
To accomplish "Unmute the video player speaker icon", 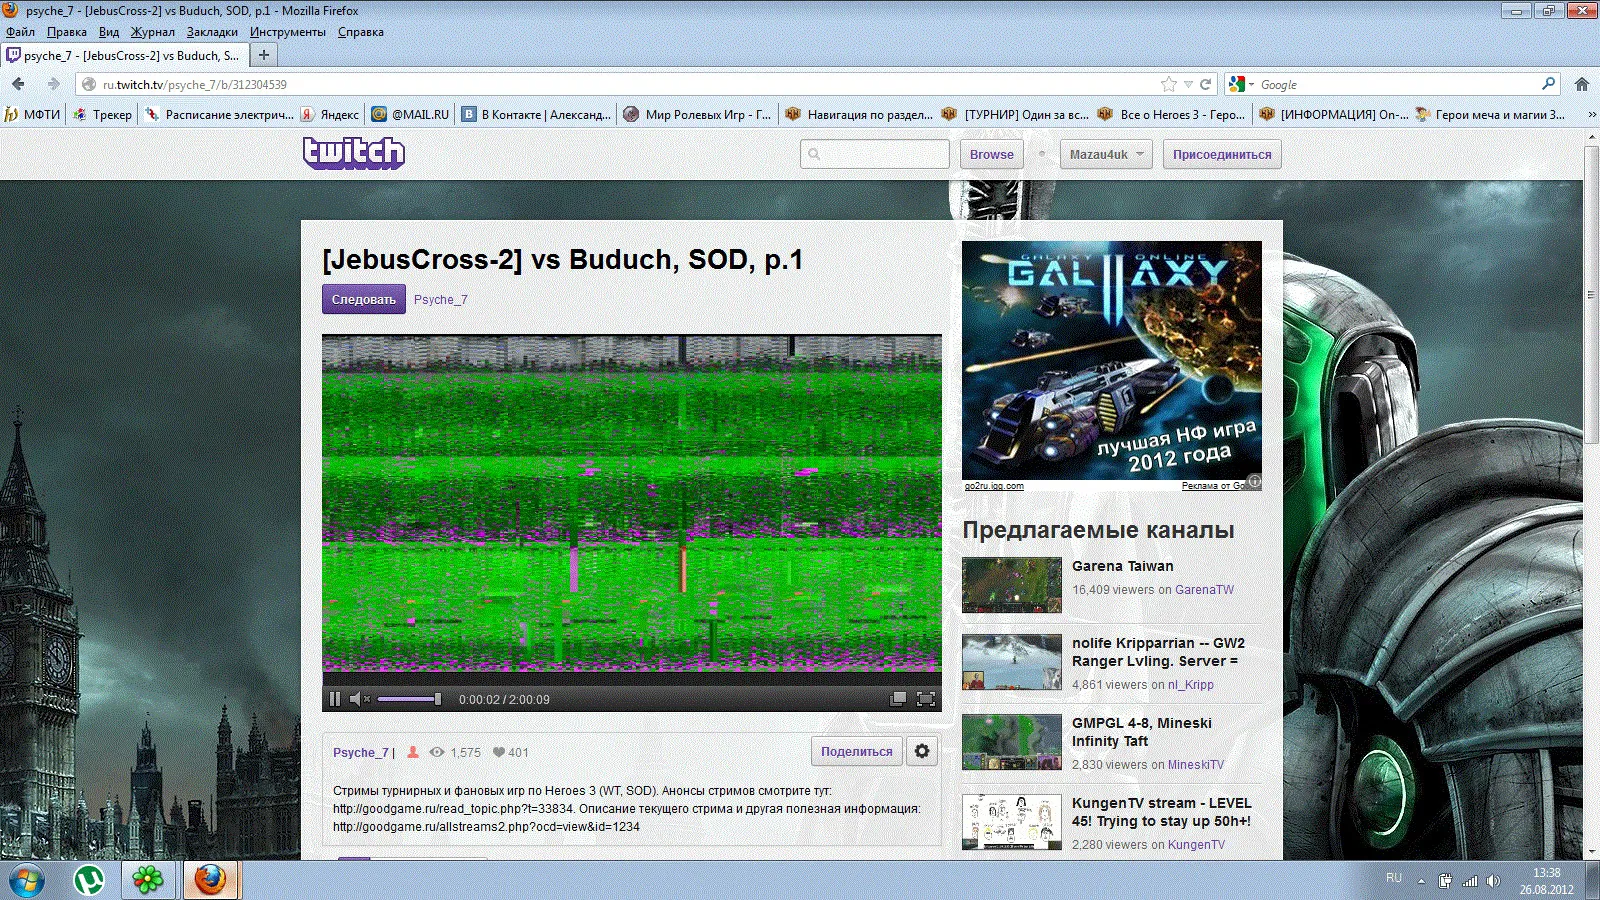I will coord(360,699).
